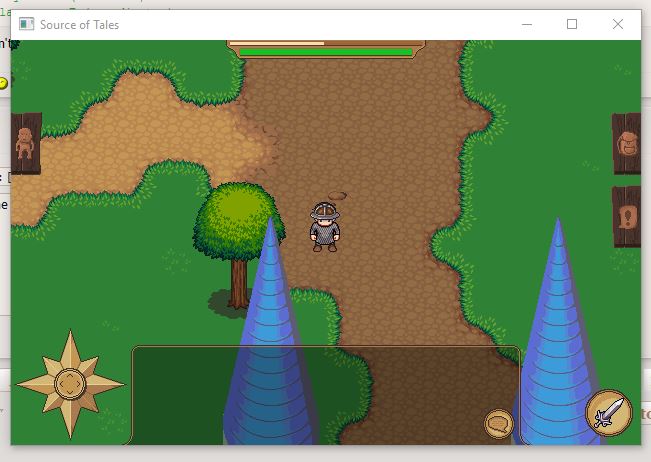Open the backpack inventory icon
Screen dimensions: 651x462
click(627, 143)
